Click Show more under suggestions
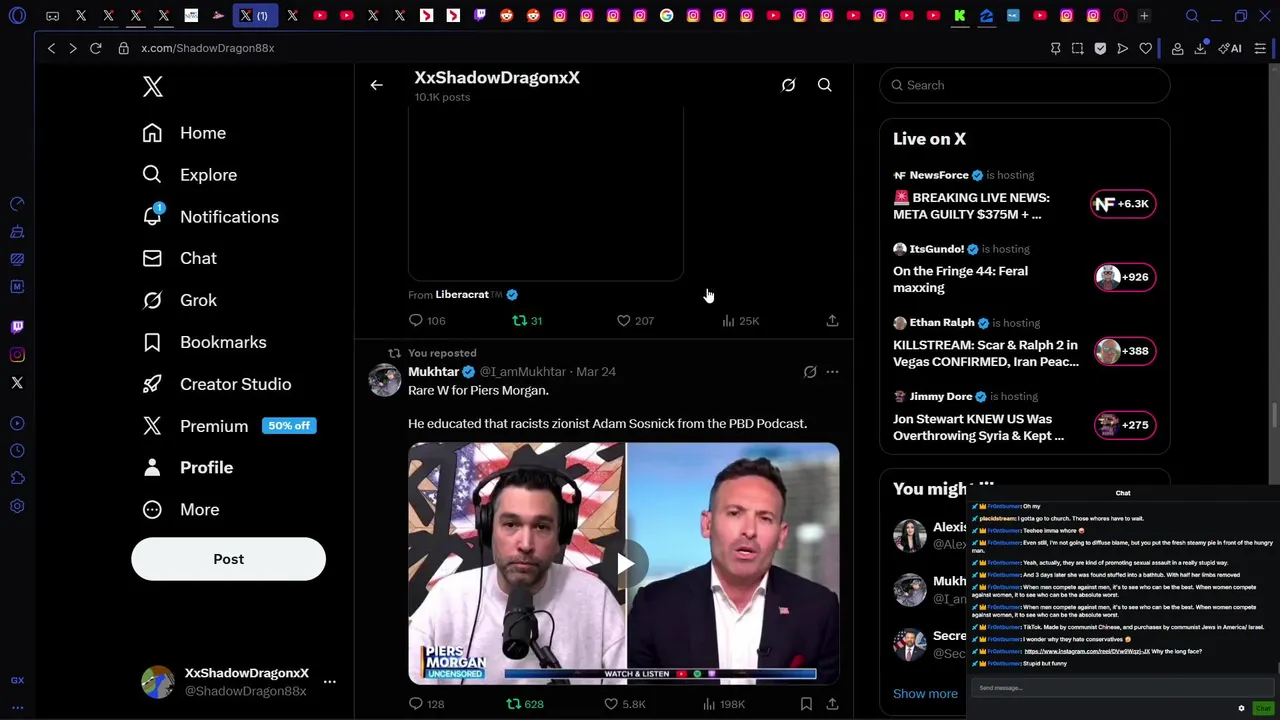Image resolution: width=1280 pixels, height=720 pixels. click(925, 694)
